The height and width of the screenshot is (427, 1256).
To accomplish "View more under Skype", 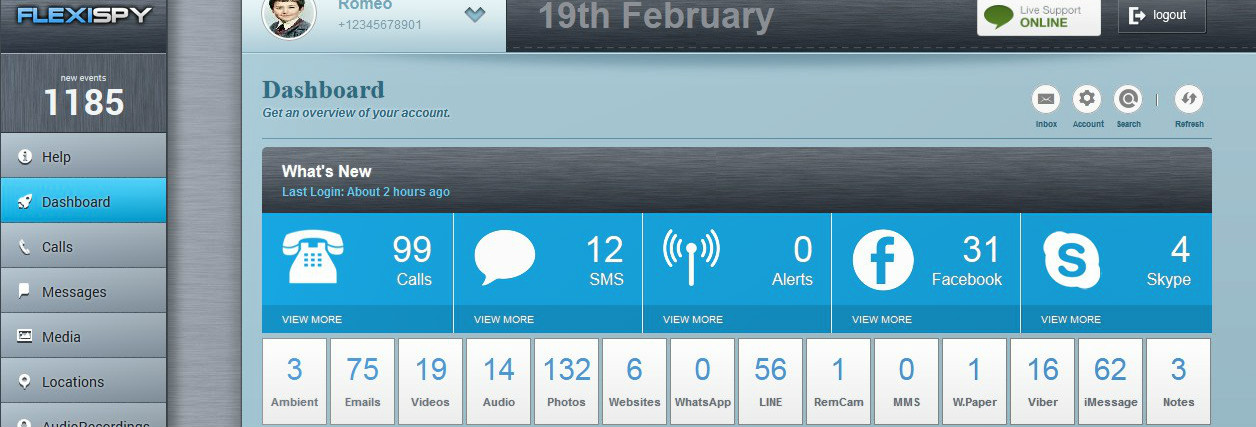I will (1071, 320).
